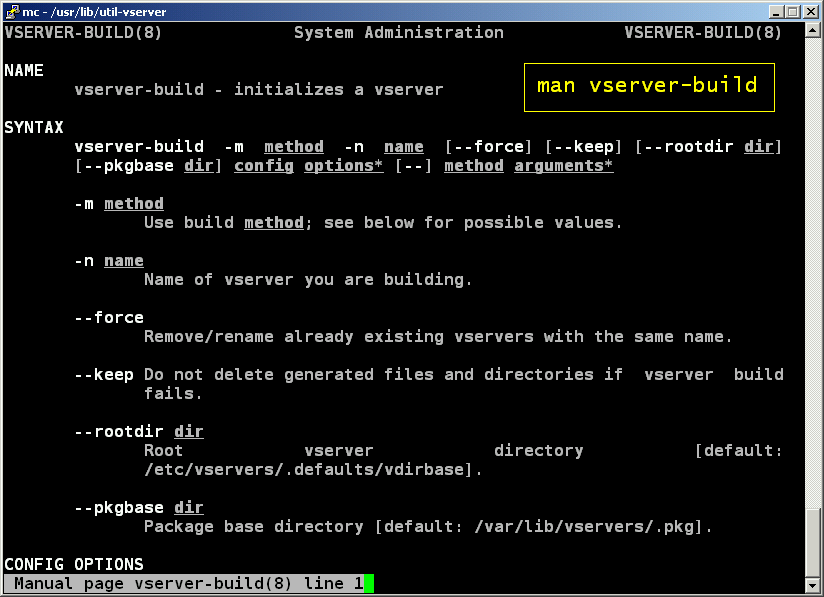Click underlined 'arguments*' in the SYNTAX block
Screen dimensions: 824x597
(564, 166)
